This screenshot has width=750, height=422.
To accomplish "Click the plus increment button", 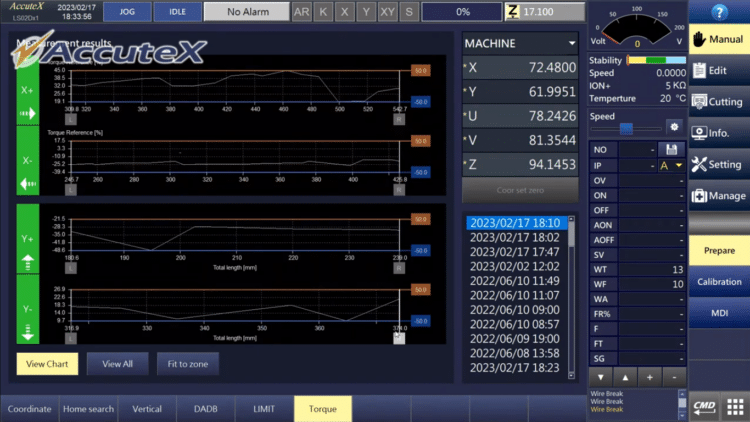I will coord(650,378).
